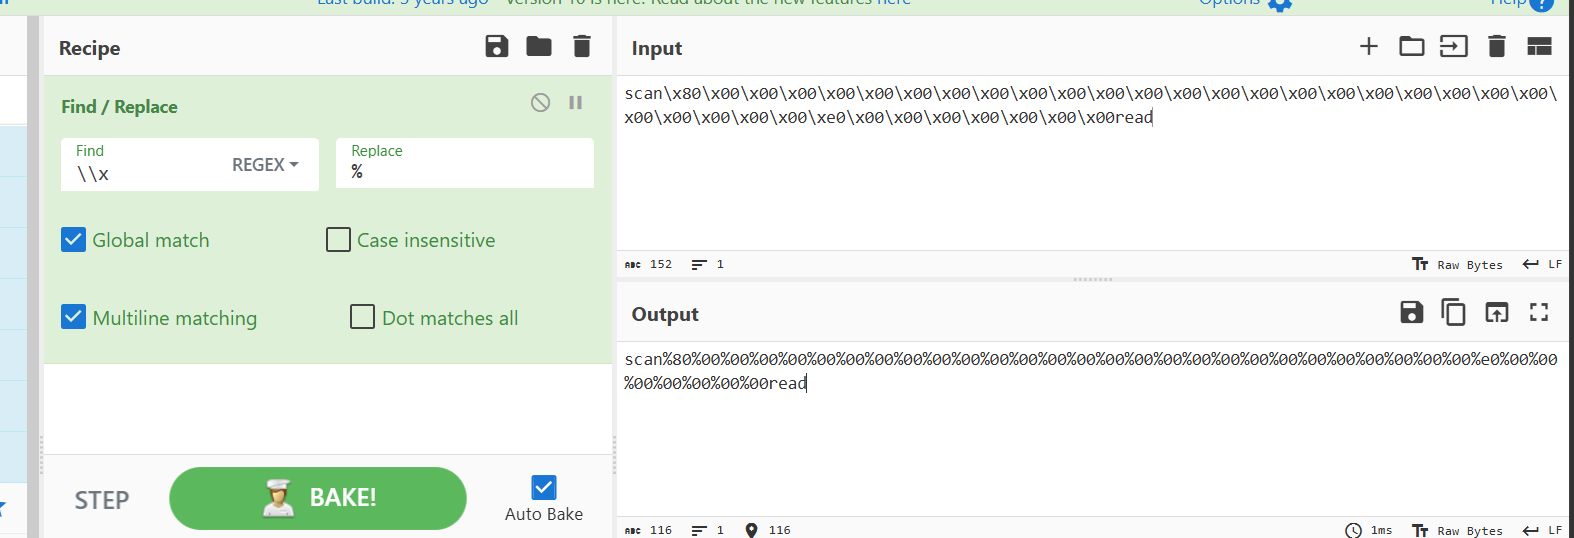1574x538 pixels.
Task: Enable Case insensitive checkbox
Action: (x=339, y=240)
